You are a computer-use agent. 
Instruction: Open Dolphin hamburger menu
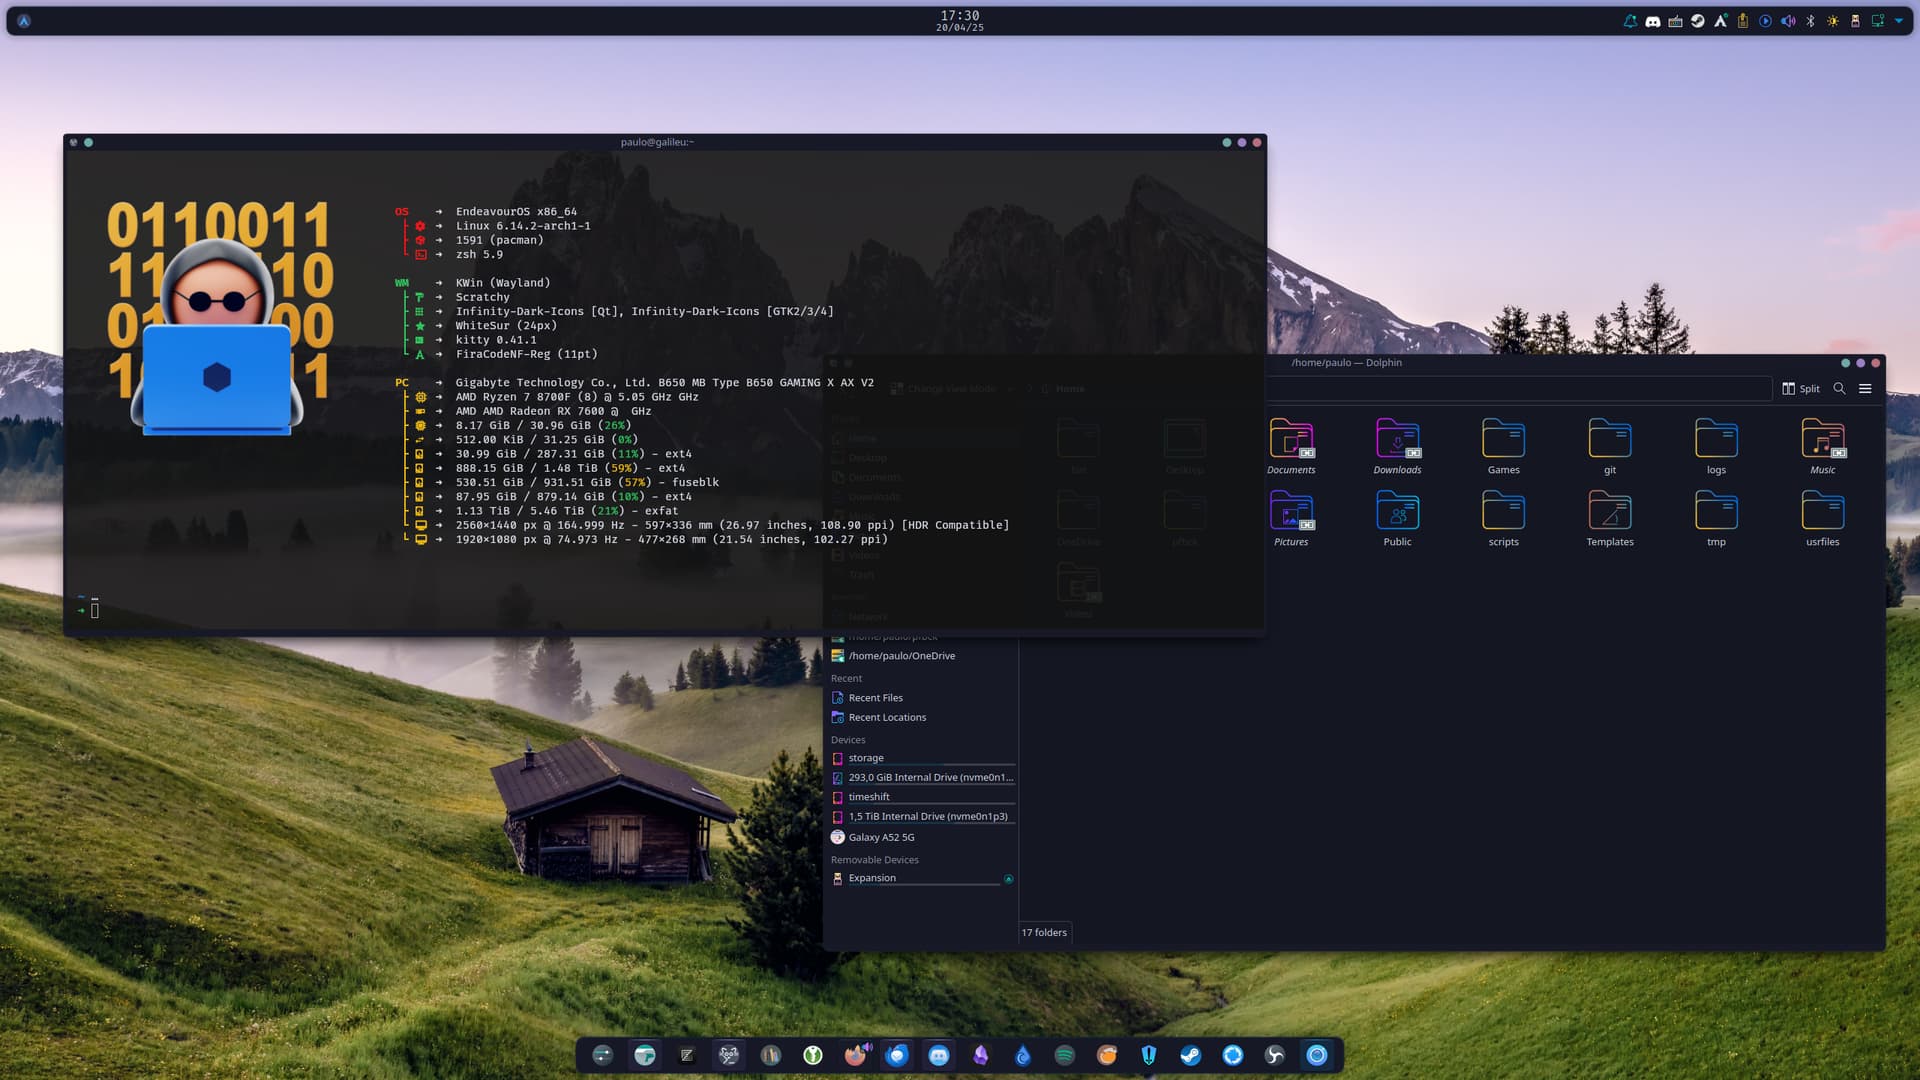(1865, 389)
